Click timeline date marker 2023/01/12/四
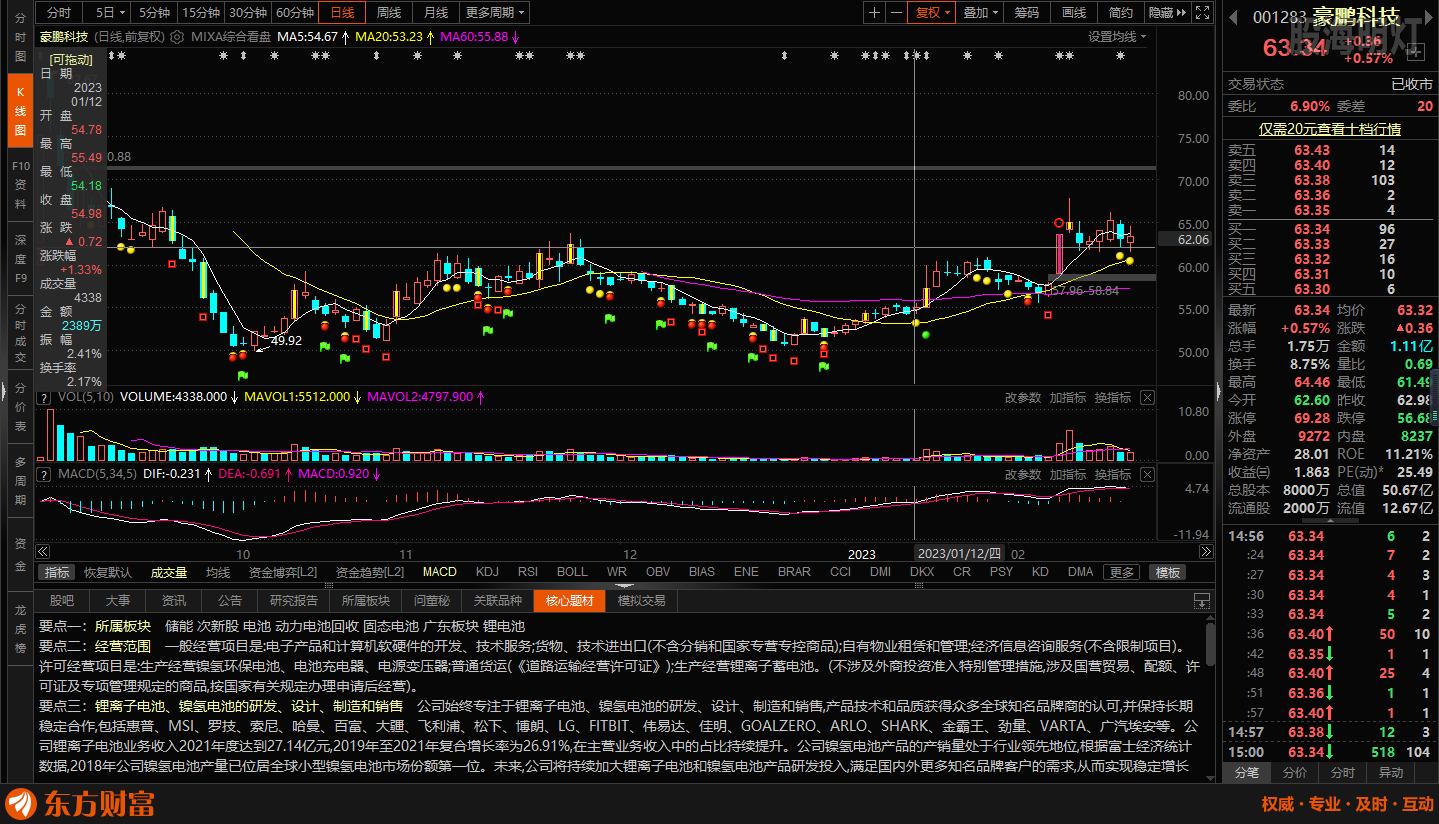Image resolution: width=1439 pixels, height=824 pixels. pos(959,554)
